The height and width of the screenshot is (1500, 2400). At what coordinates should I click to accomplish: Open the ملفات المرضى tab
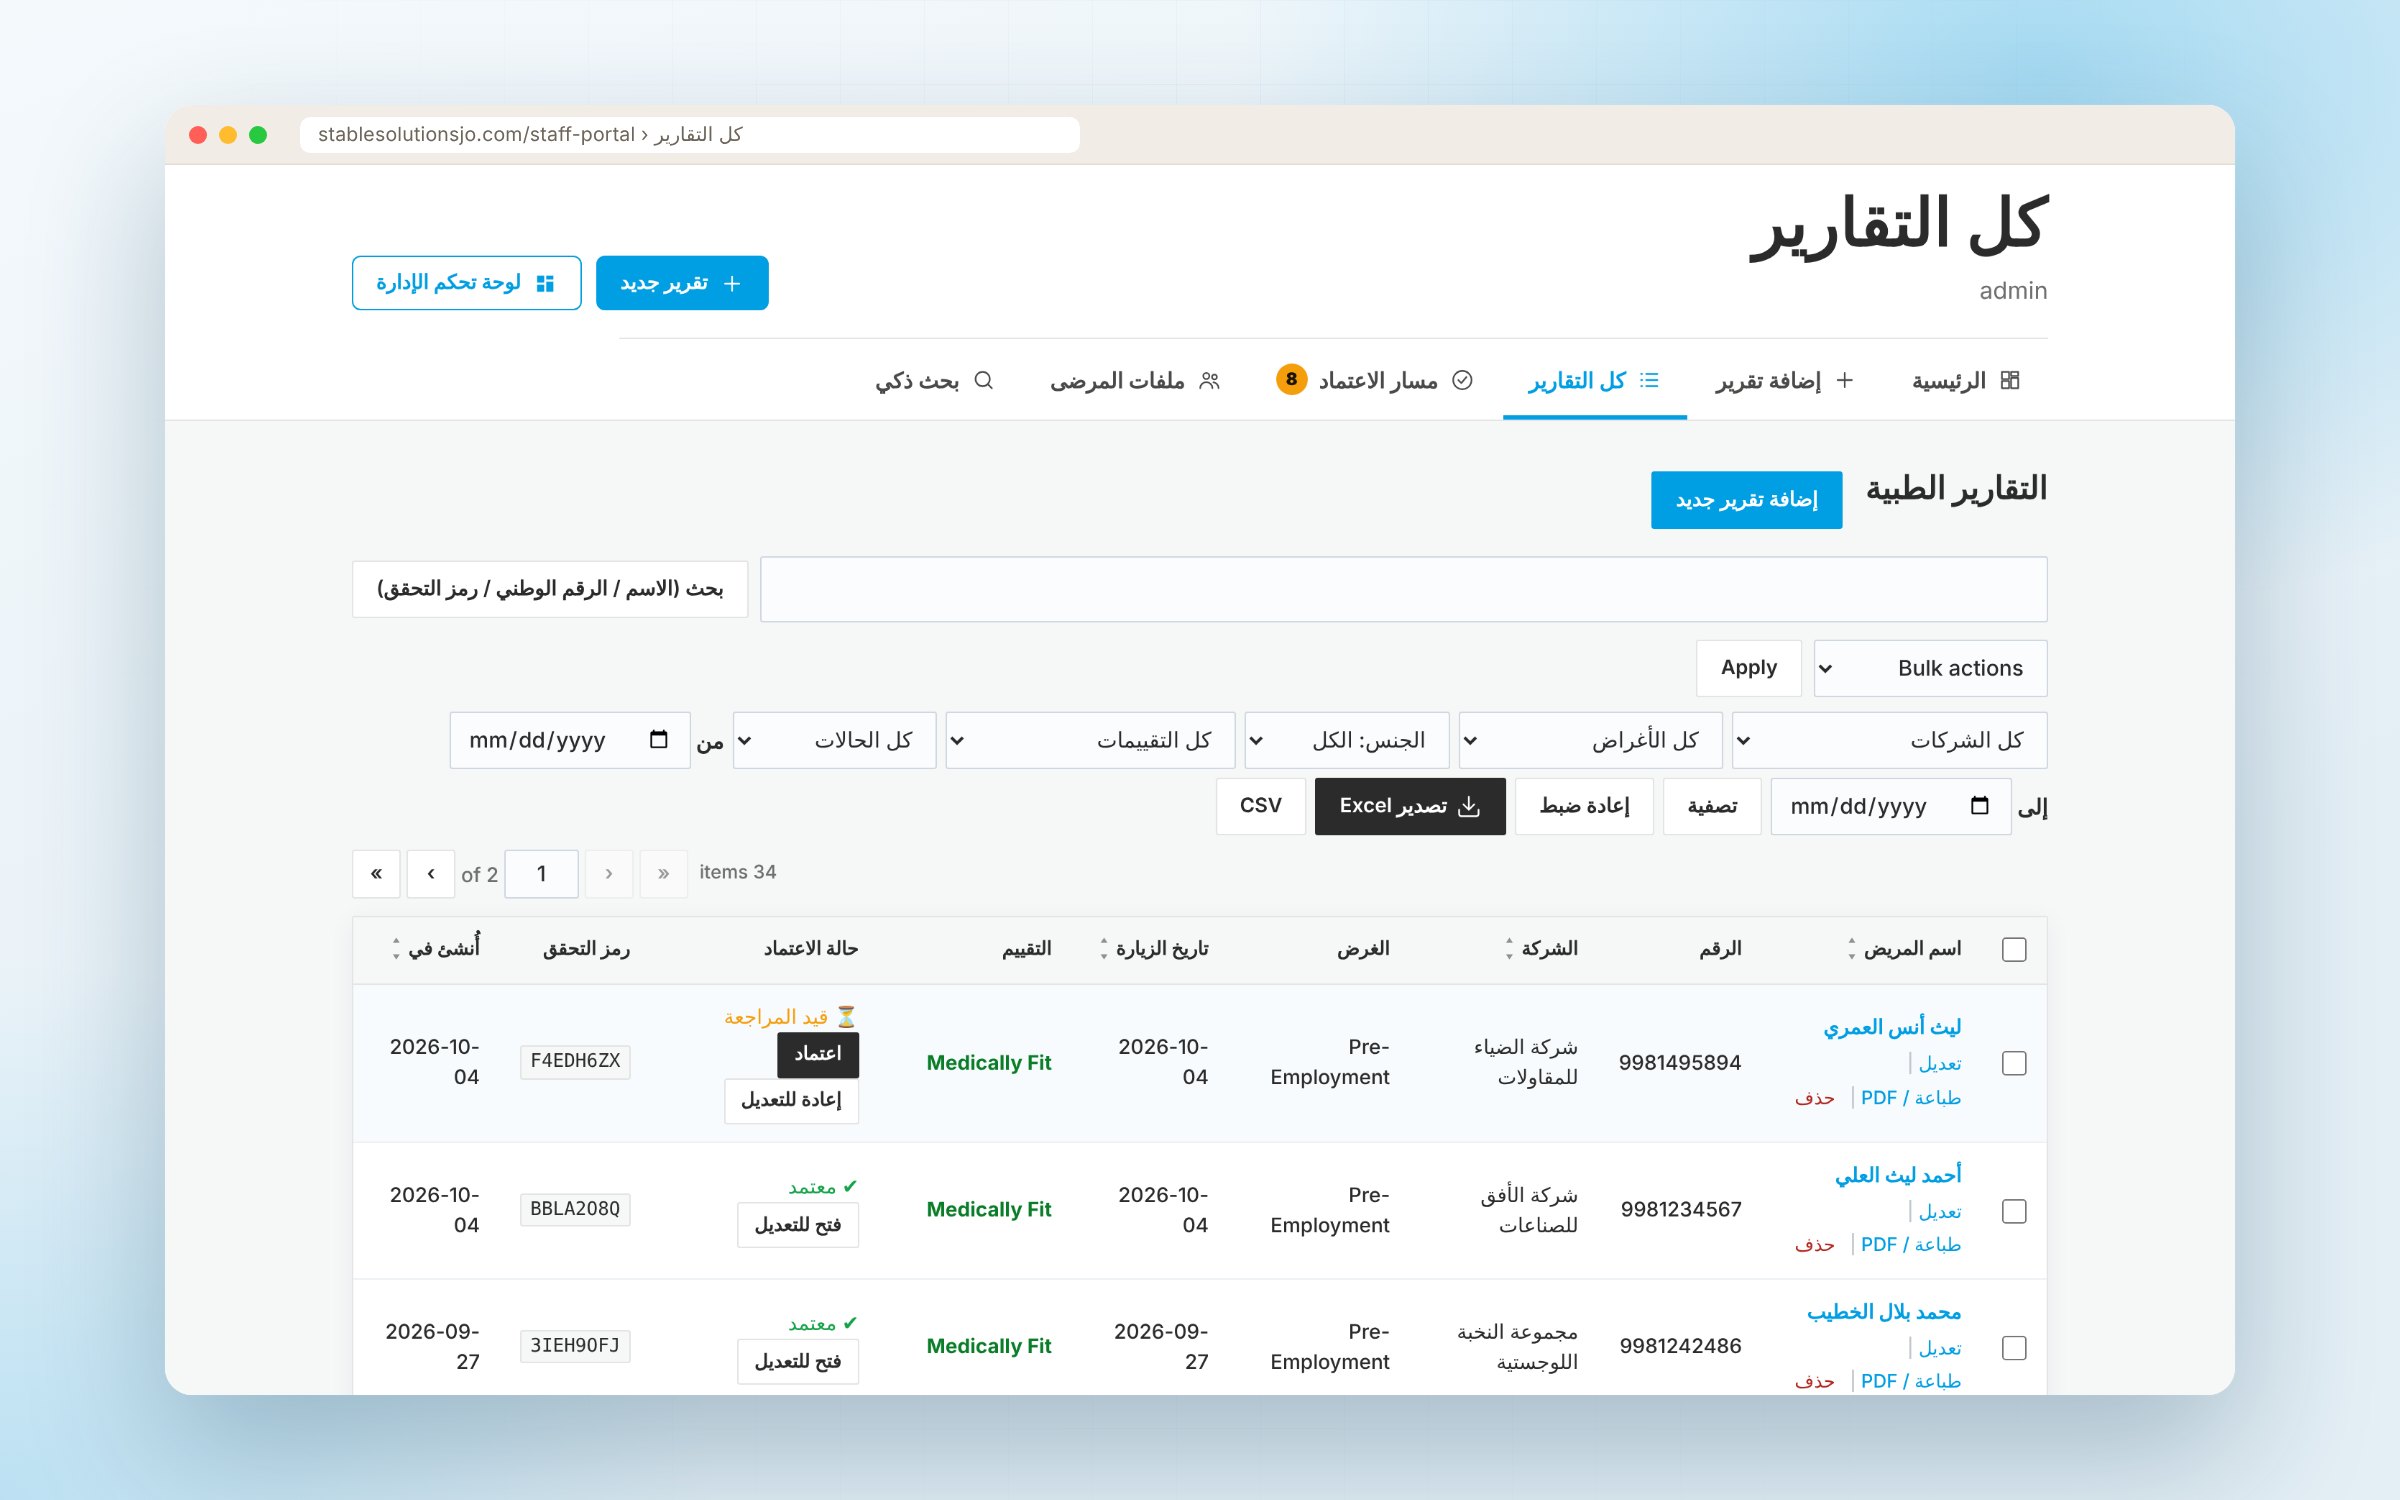pos(1135,380)
